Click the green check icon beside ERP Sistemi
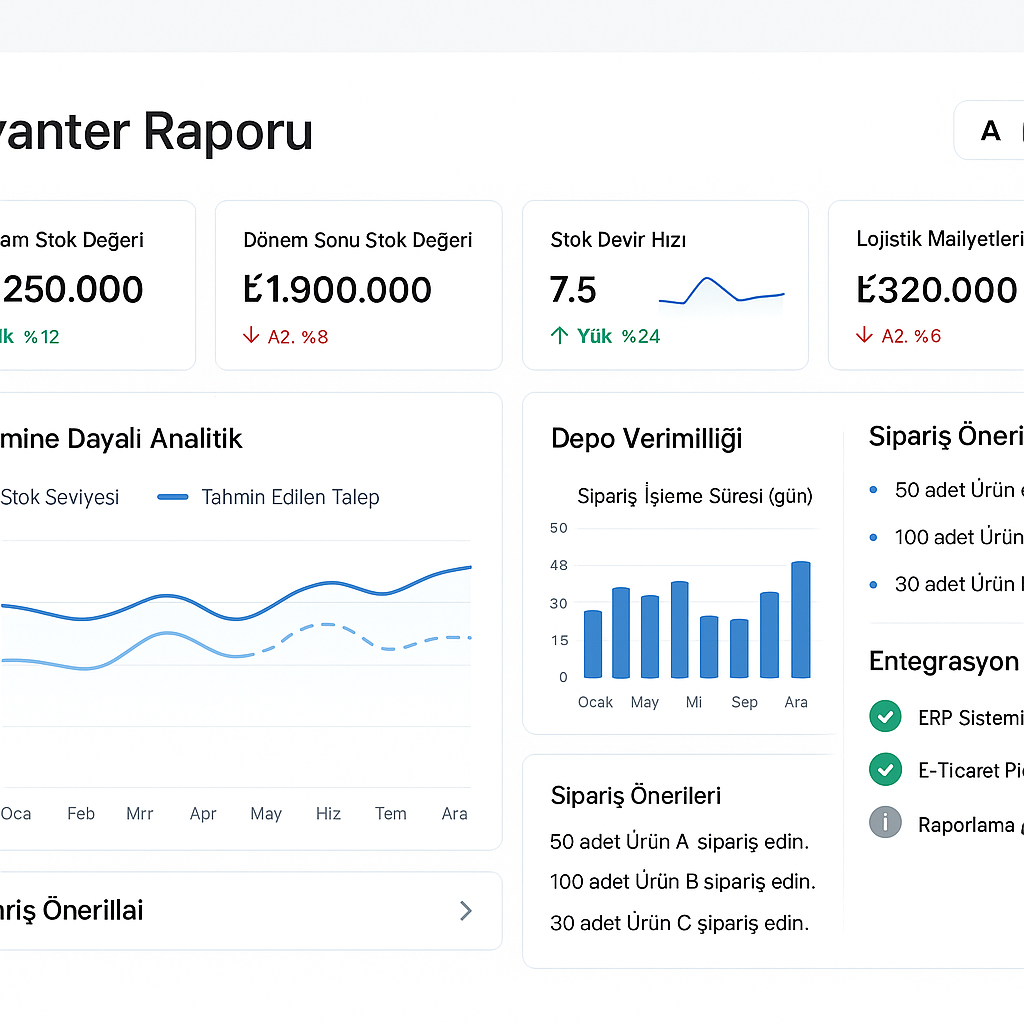The image size is (1024, 1024). coord(885,717)
